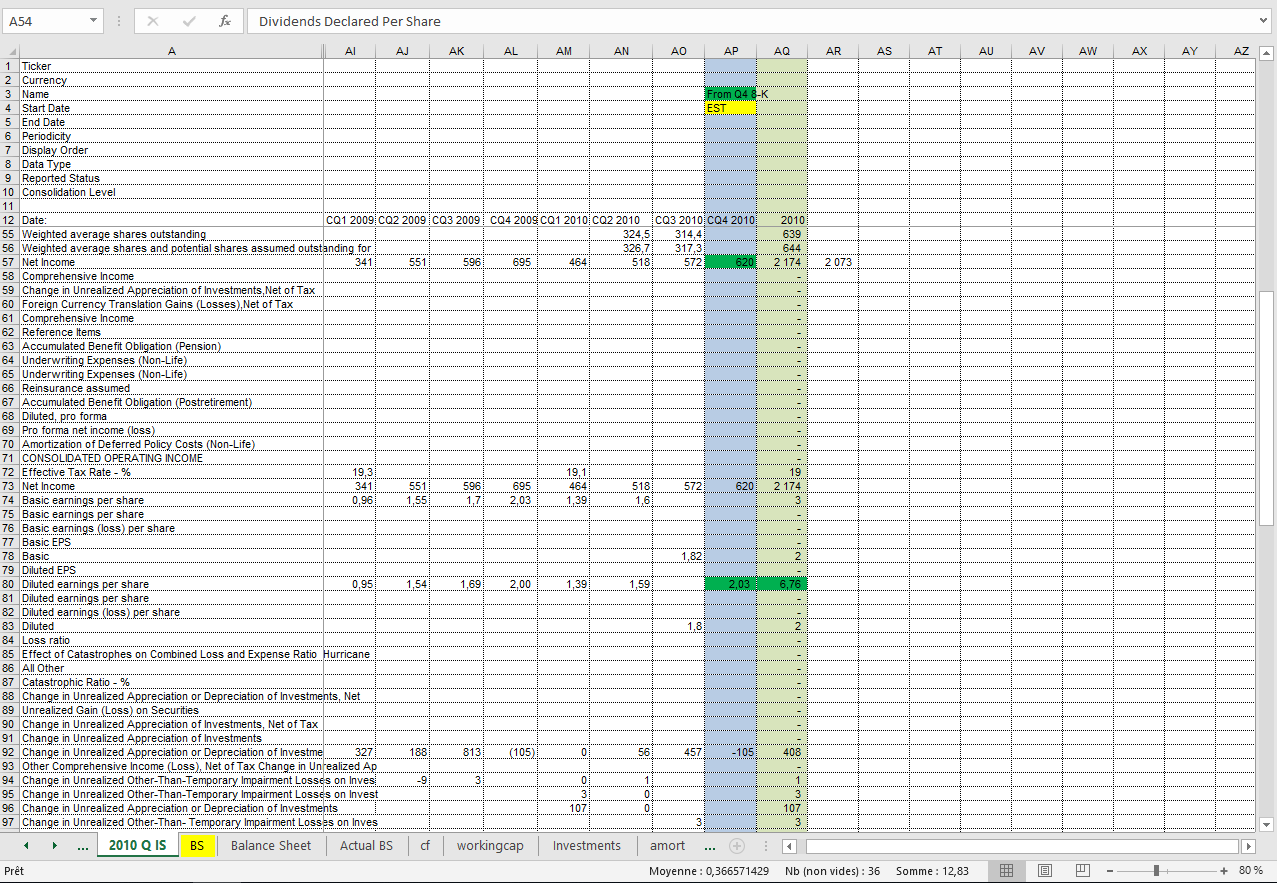Click the green 'From Q4 8-K' cell
1277x883 pixels.
pyautogui.click(x=731, y=94)
